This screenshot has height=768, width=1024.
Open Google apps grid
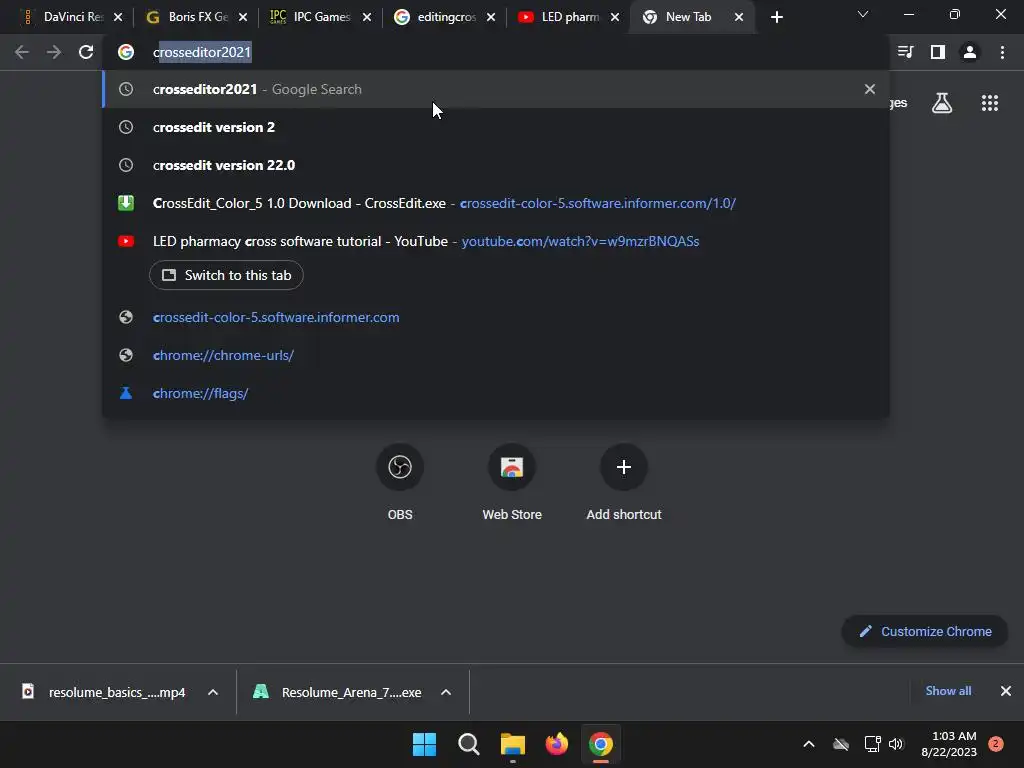coord(989,103)
